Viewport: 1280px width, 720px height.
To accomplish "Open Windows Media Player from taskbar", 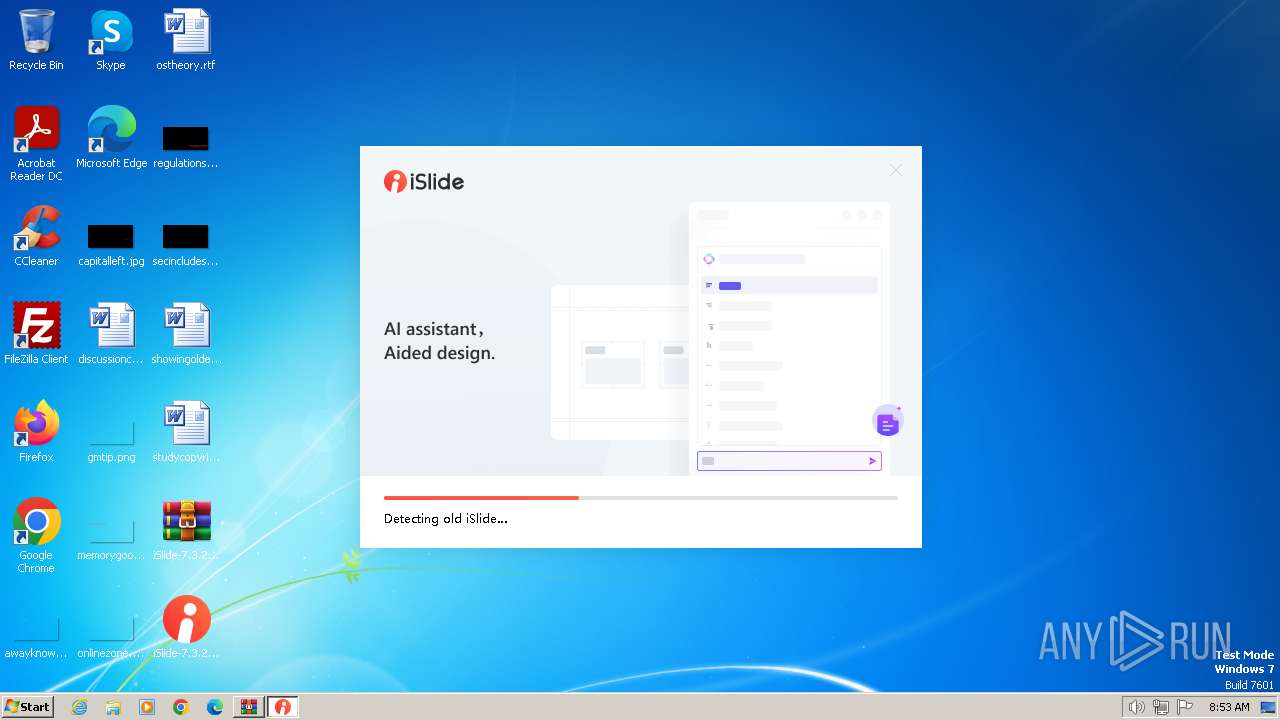I will click(147, 707).
